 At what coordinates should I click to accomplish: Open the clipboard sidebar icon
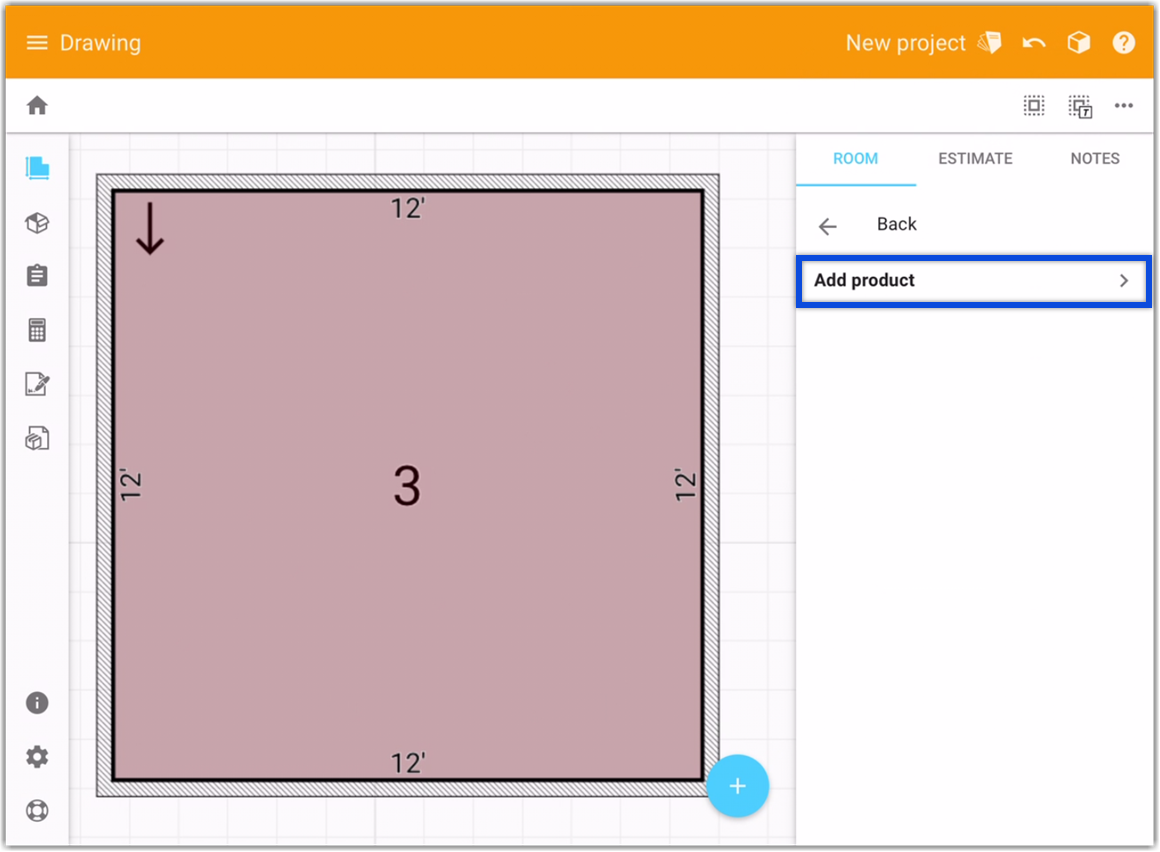(x=37, y=276)
